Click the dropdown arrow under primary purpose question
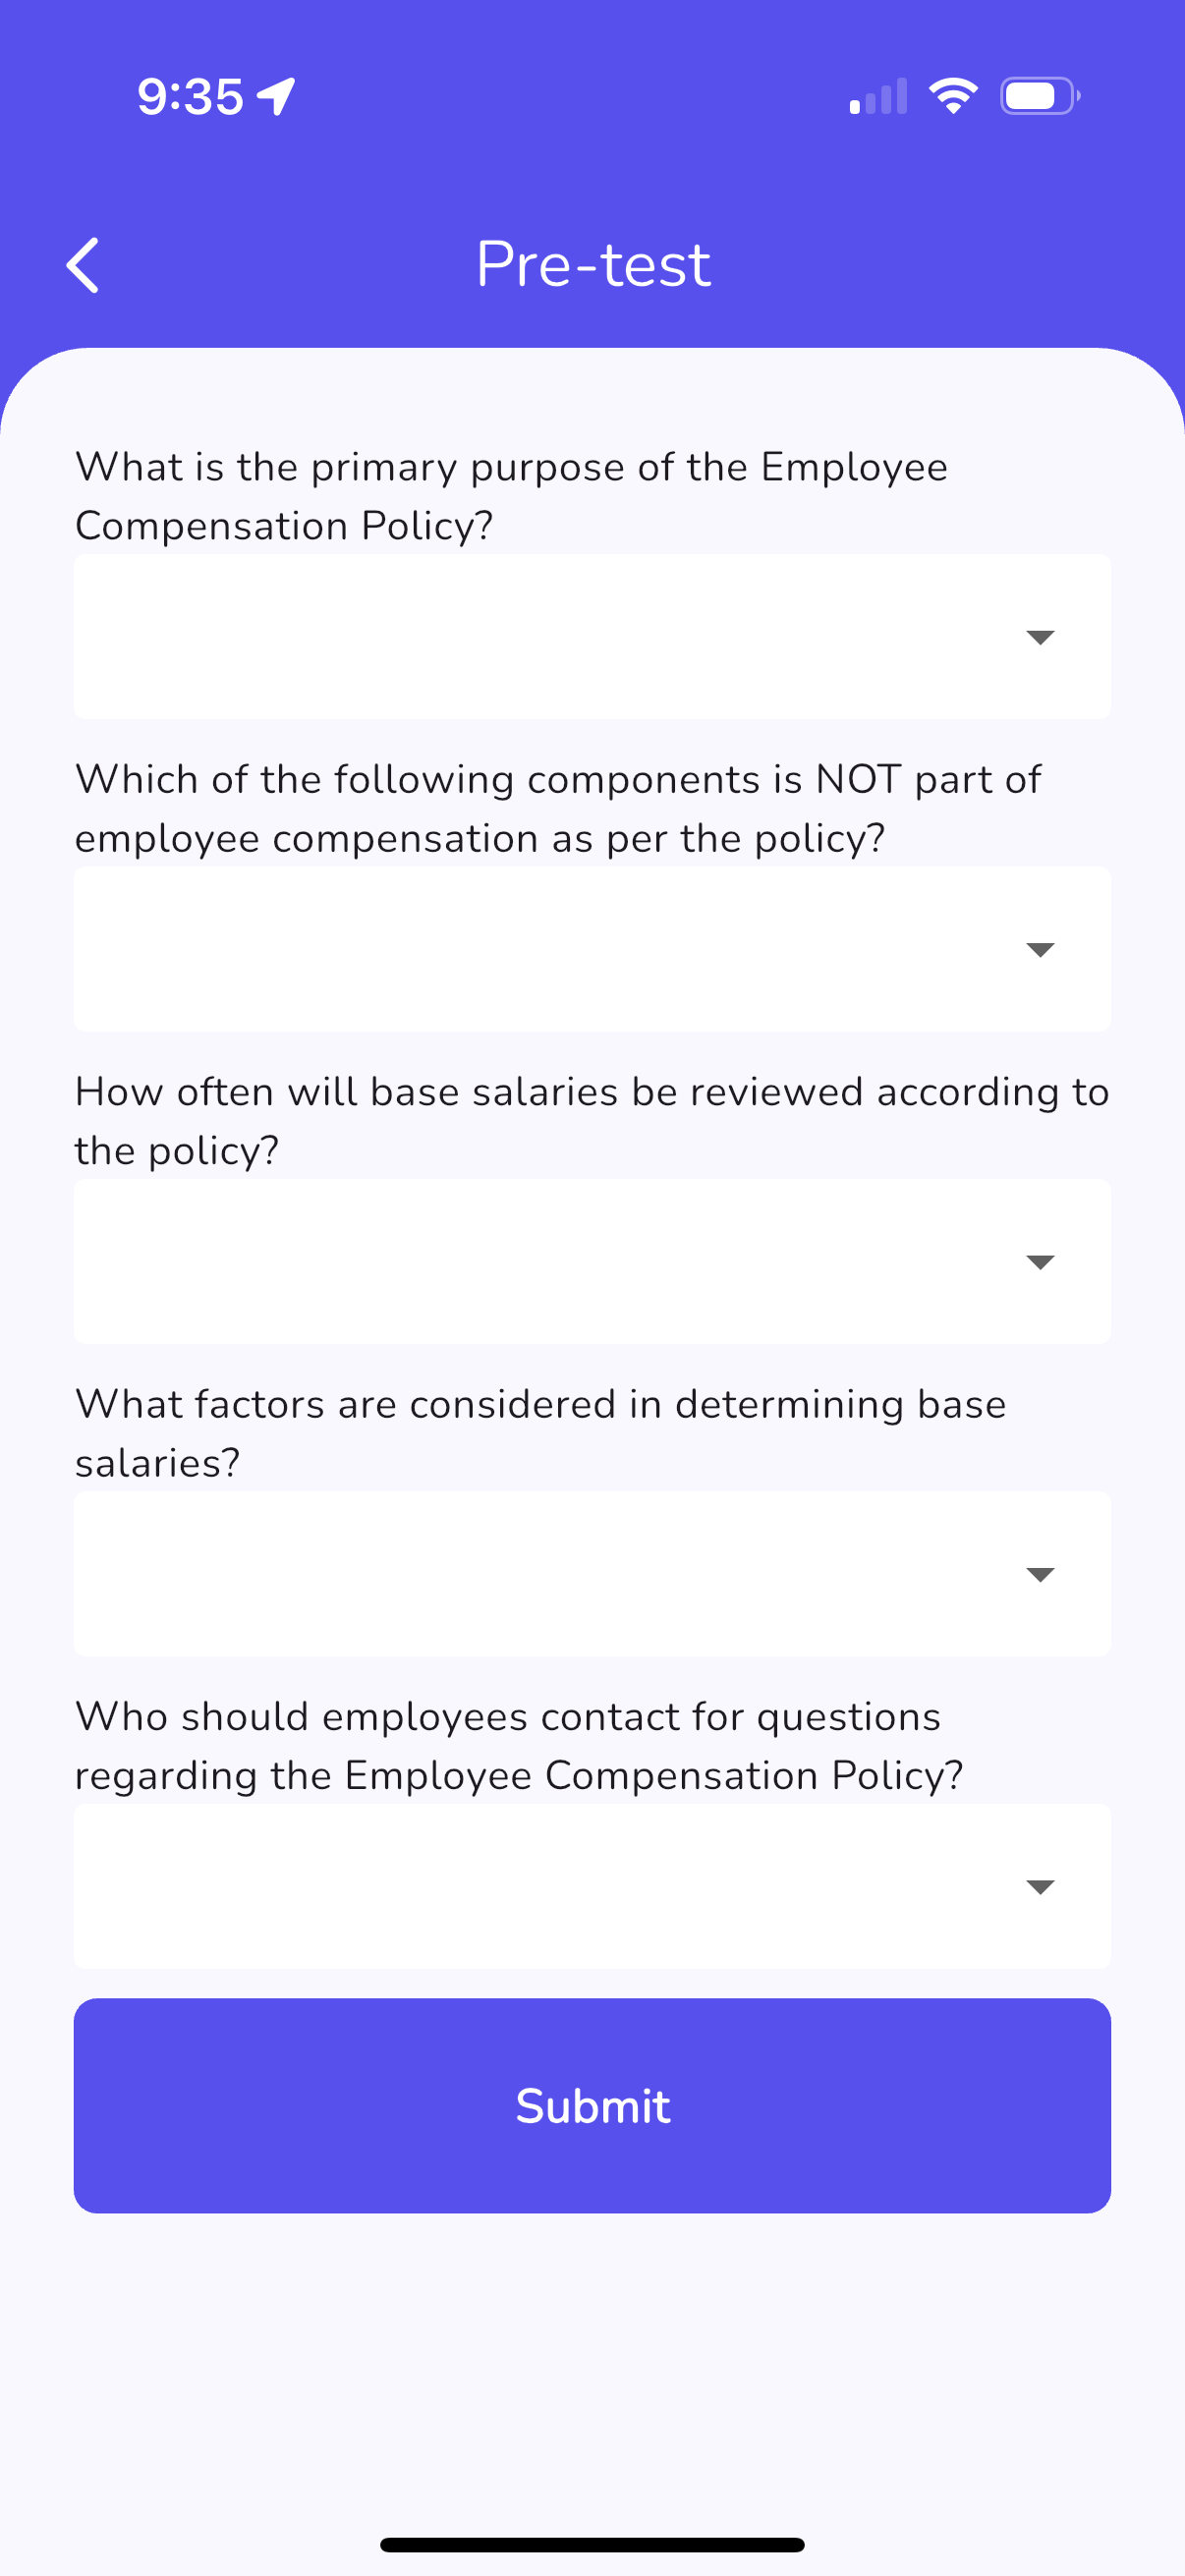 coord(1041,638)
